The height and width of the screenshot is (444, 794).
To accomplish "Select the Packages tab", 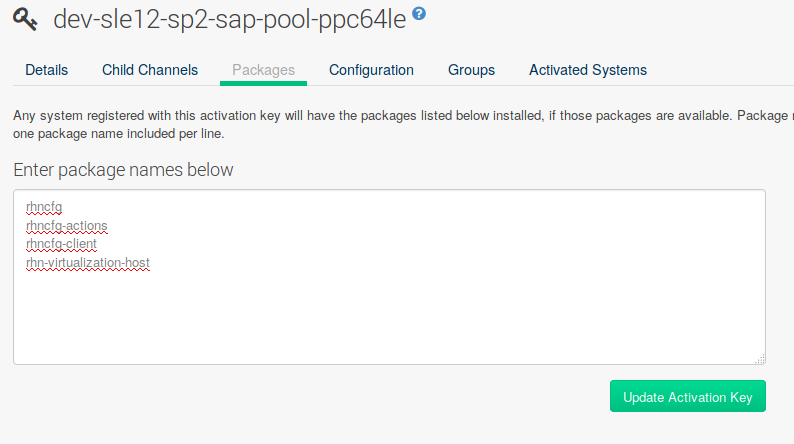I will pos(263,70).
